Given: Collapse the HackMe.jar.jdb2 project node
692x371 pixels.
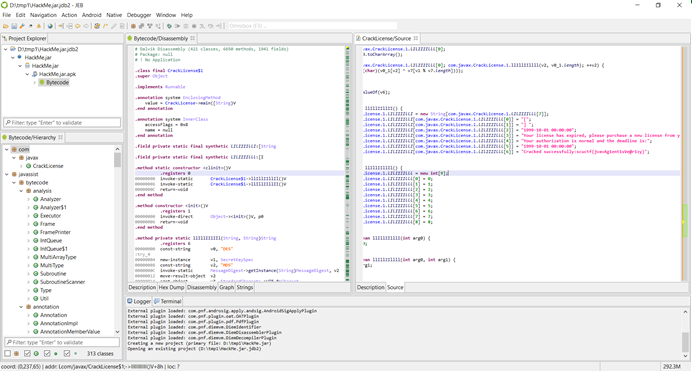Looking at the screenshot, I should pyautogui.click(x=6, y=49).
